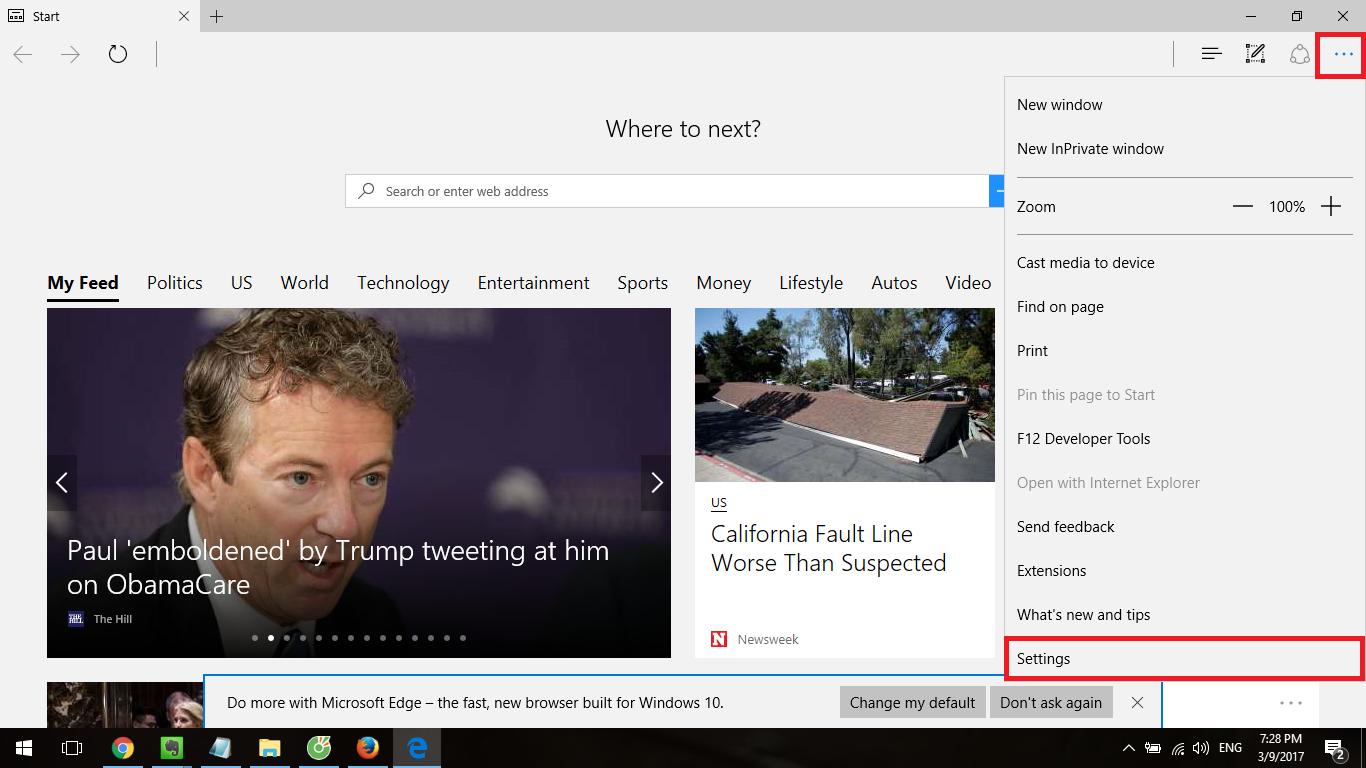
Task: Open File Explorer from the taskbar
Action: pos(270,748)
